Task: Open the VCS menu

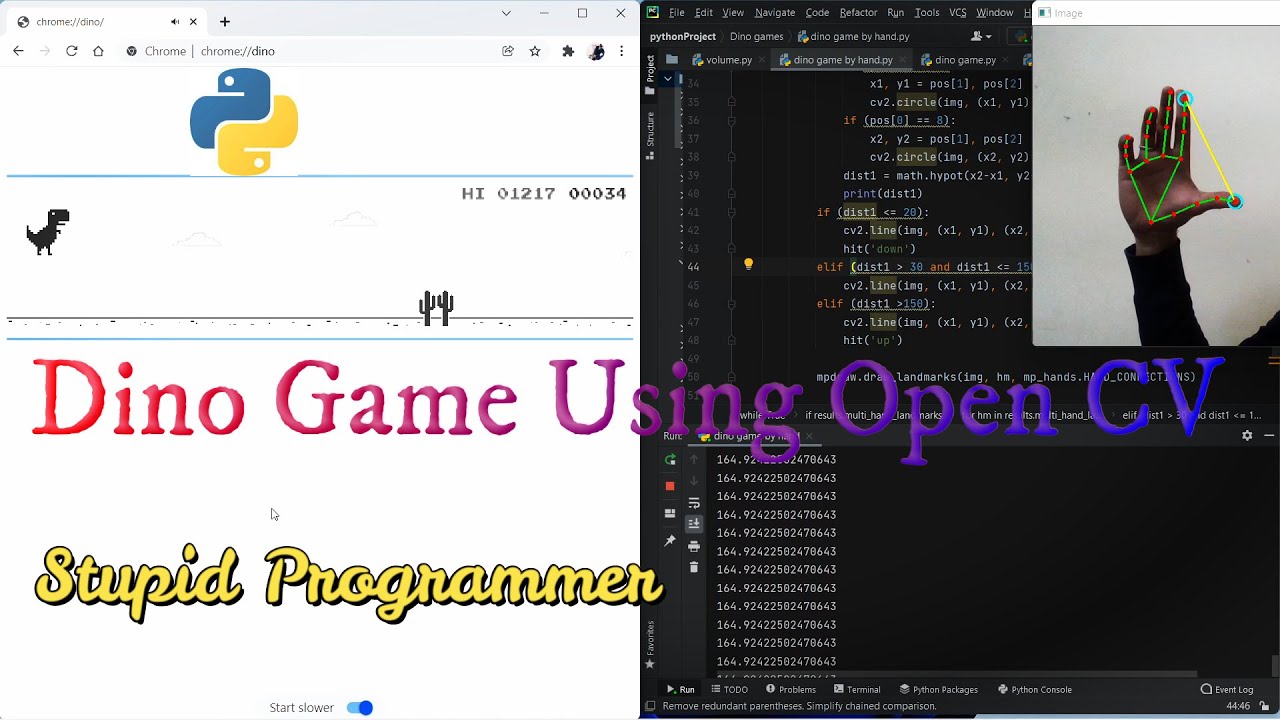Action: (x=957, y=13)
